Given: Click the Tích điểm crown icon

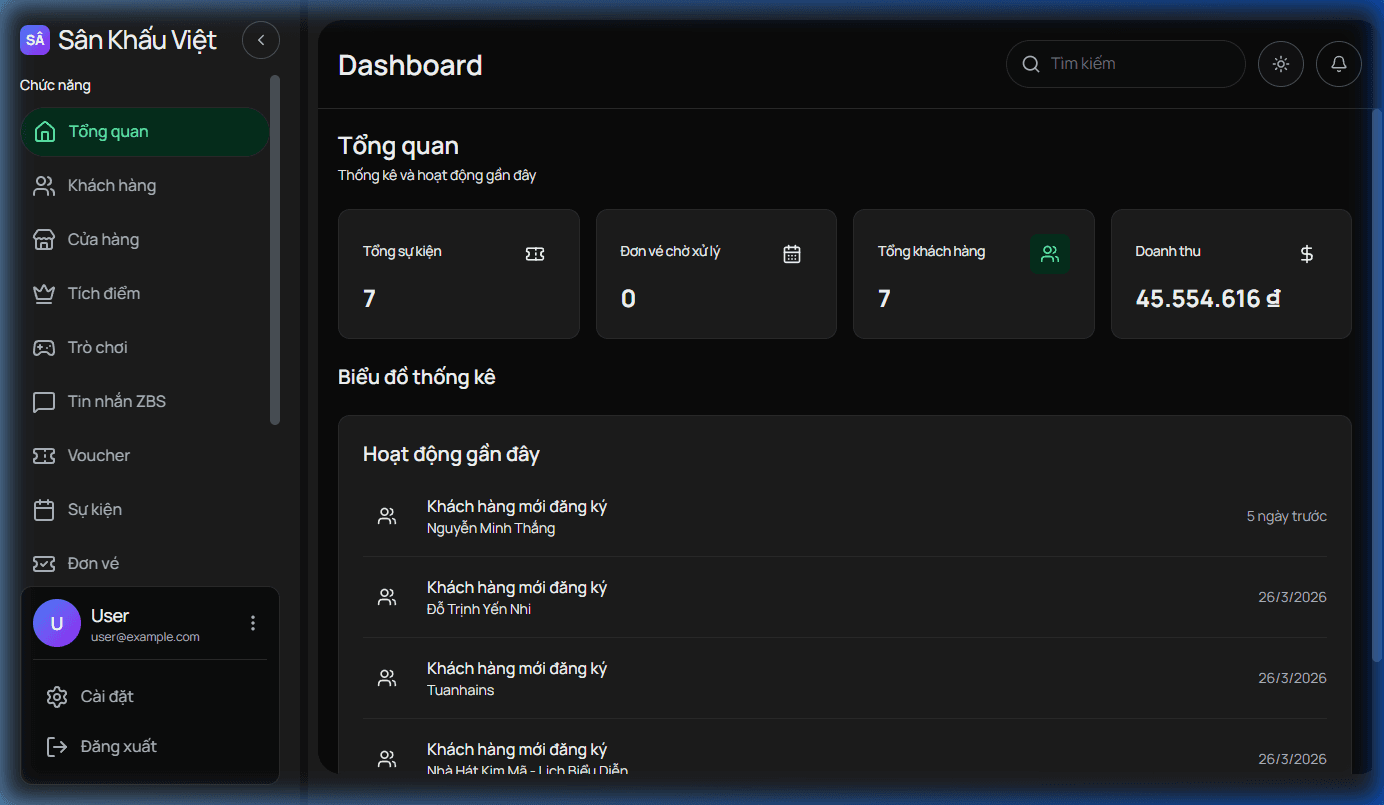Looking at the screenshot, I should point(44,293).
